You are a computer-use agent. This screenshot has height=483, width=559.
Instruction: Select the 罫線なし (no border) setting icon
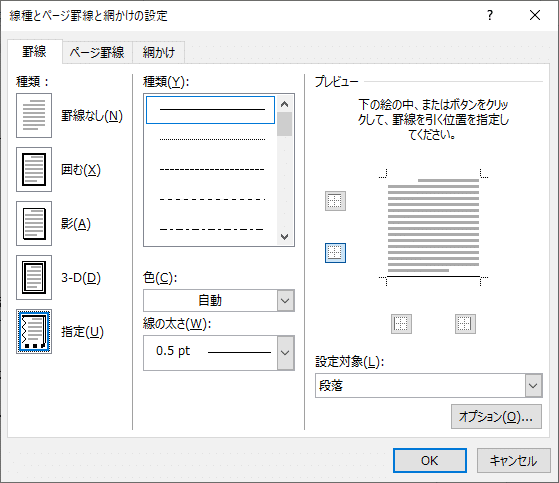click(x=34, y=115)
